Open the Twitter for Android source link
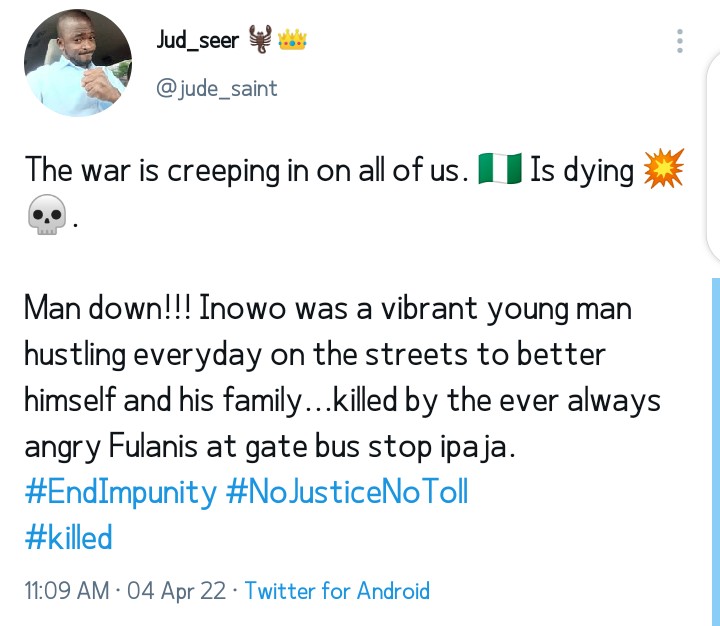The image size is (720, 626). 337,591
